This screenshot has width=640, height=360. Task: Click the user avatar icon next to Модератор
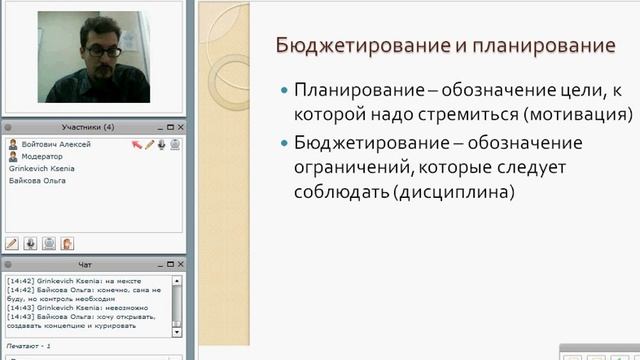pyautogui.click(x=13, y=156)
